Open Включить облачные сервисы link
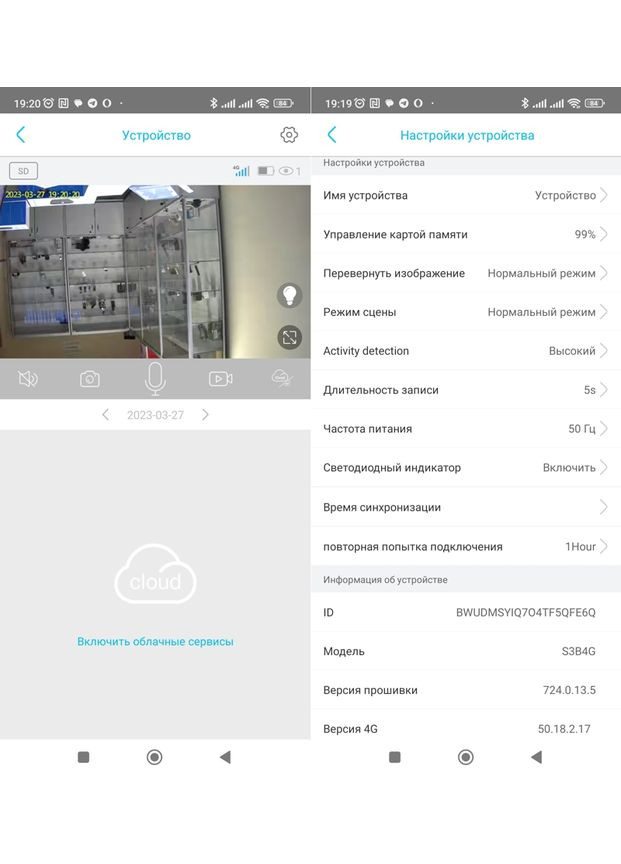The image size is (621, 864). tap(155, 641)
